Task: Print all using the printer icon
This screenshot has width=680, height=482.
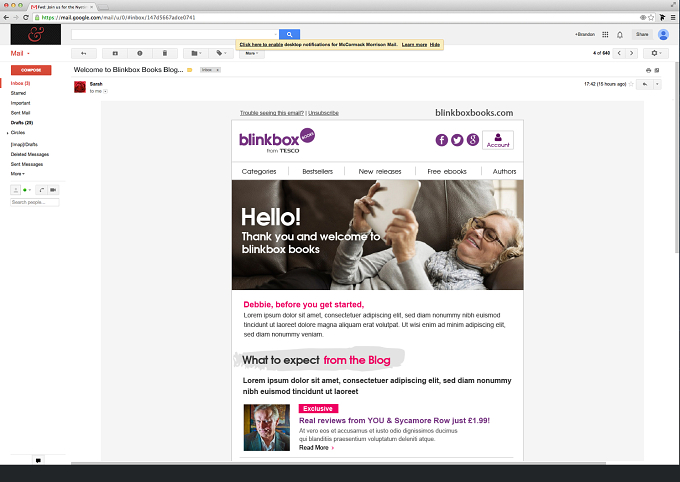Action: (648, 70)
